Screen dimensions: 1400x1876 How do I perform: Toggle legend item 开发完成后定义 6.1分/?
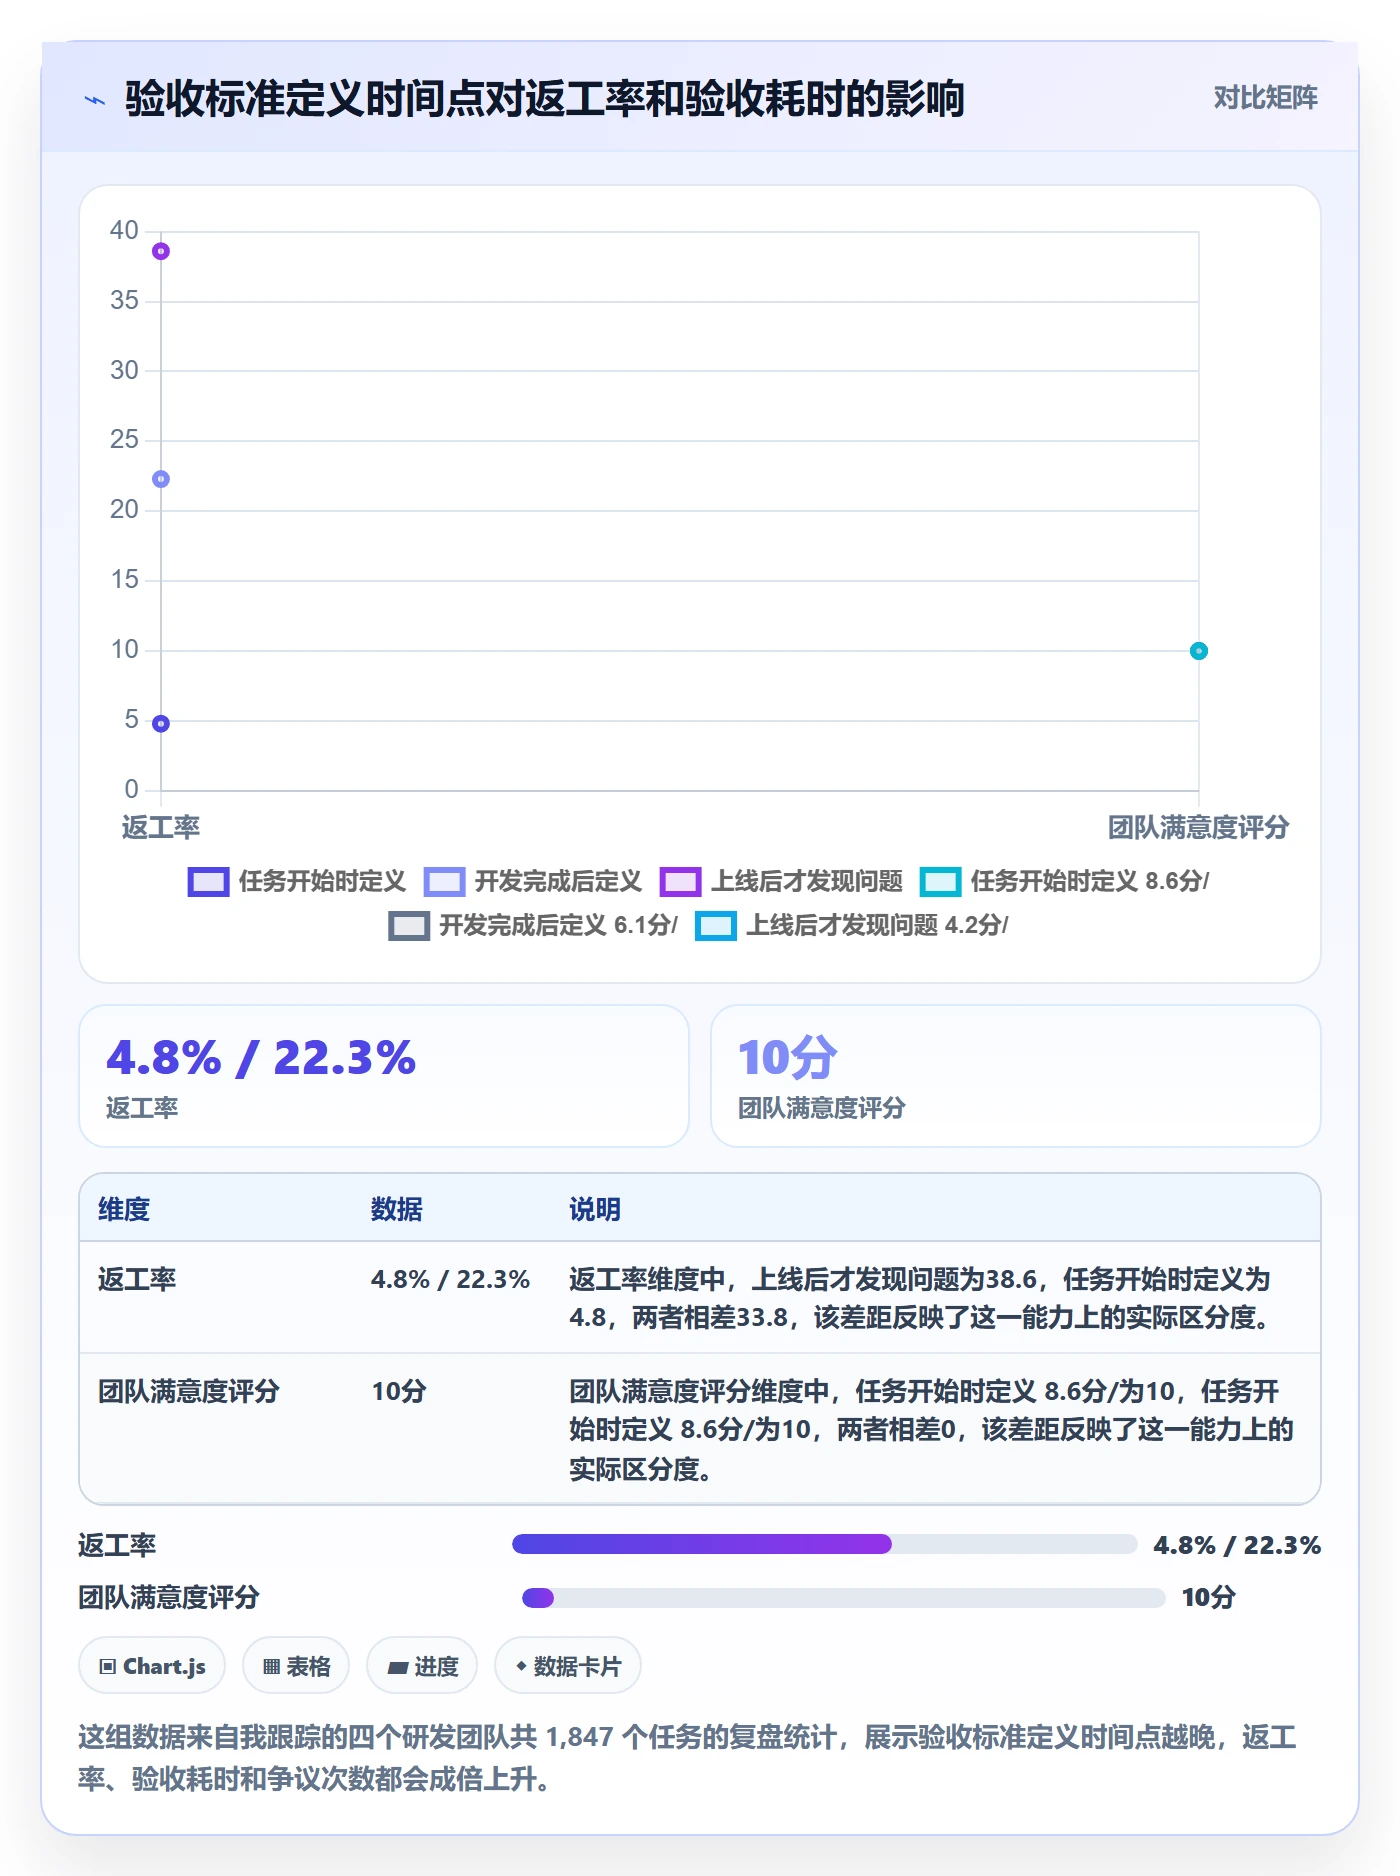coord(533,926)
